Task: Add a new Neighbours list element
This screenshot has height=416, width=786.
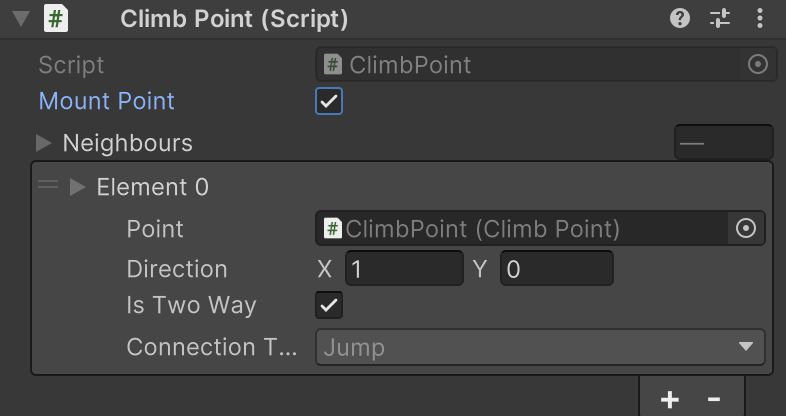Action: [x=669, y=399]
